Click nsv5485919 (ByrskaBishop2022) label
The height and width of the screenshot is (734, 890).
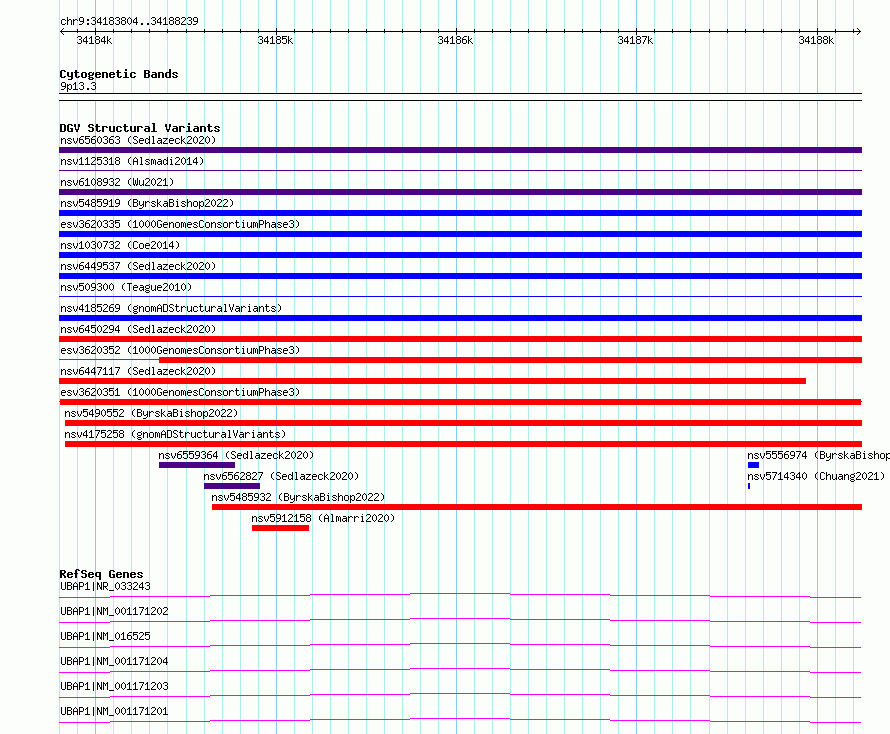coord(147,203)
